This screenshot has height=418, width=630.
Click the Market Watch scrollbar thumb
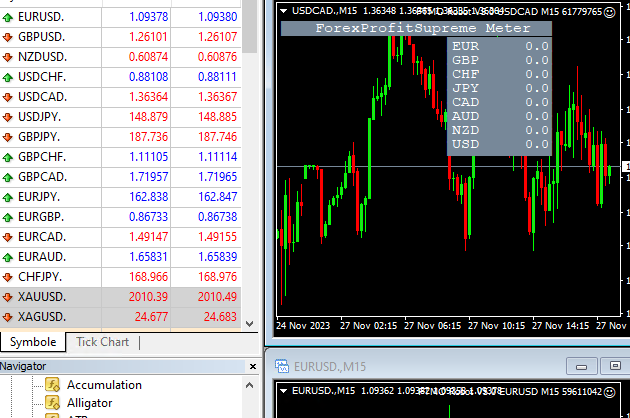[x=250, y=26]
